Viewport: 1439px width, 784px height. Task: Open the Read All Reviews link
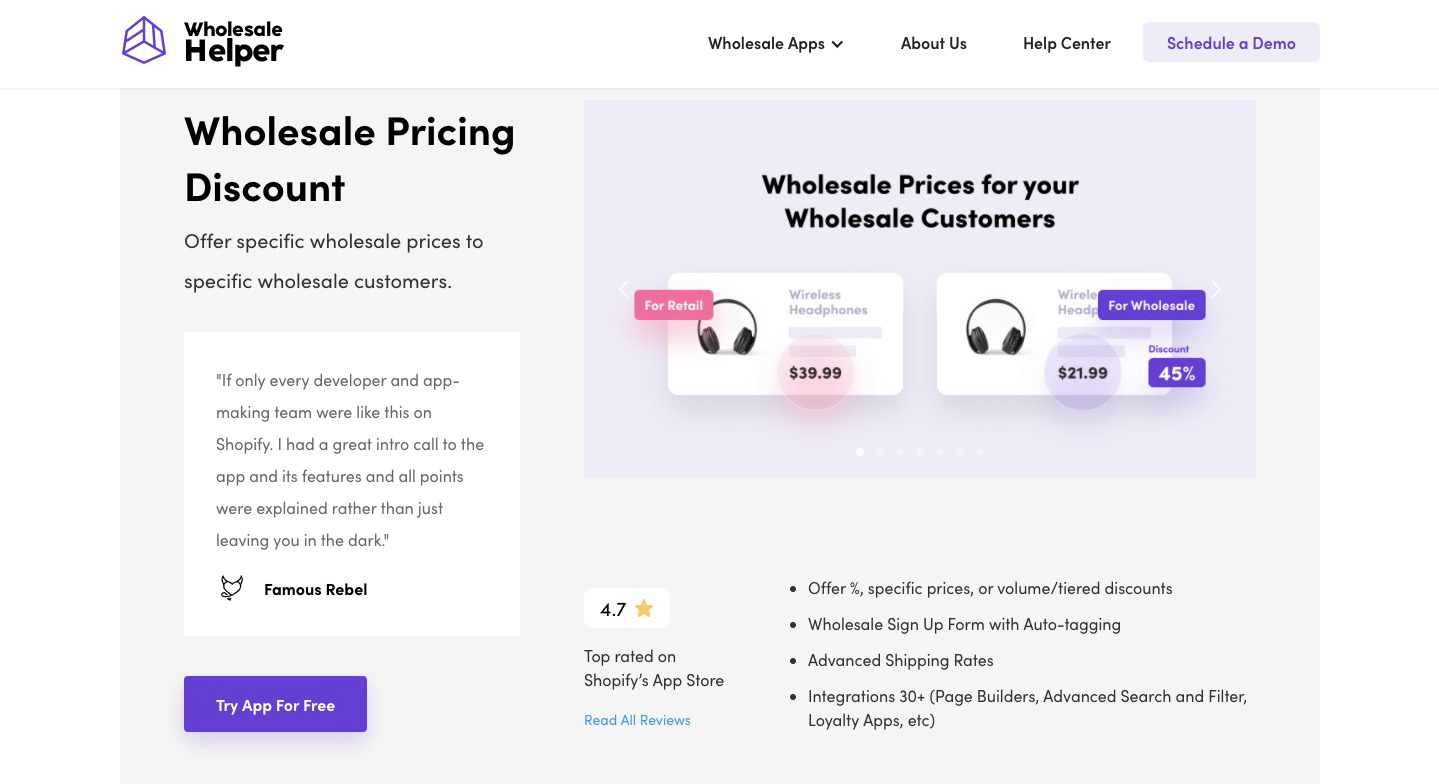tap(637, 720)
